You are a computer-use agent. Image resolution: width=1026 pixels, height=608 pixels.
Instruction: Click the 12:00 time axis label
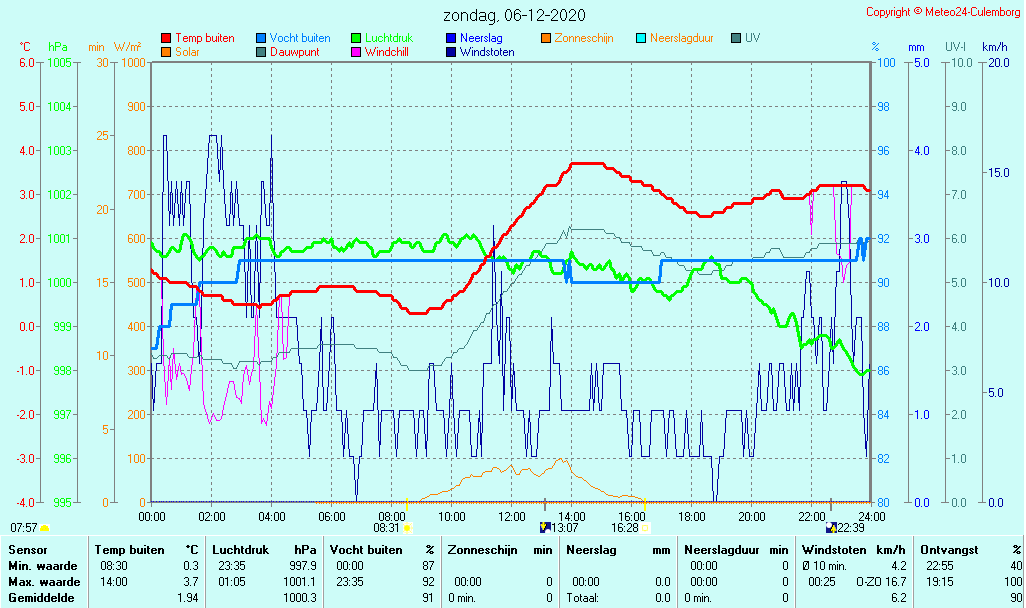coord(512,516)
